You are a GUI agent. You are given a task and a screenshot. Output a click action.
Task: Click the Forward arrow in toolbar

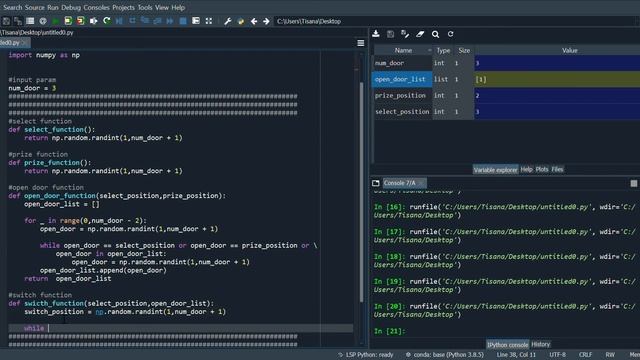(266, 21)
